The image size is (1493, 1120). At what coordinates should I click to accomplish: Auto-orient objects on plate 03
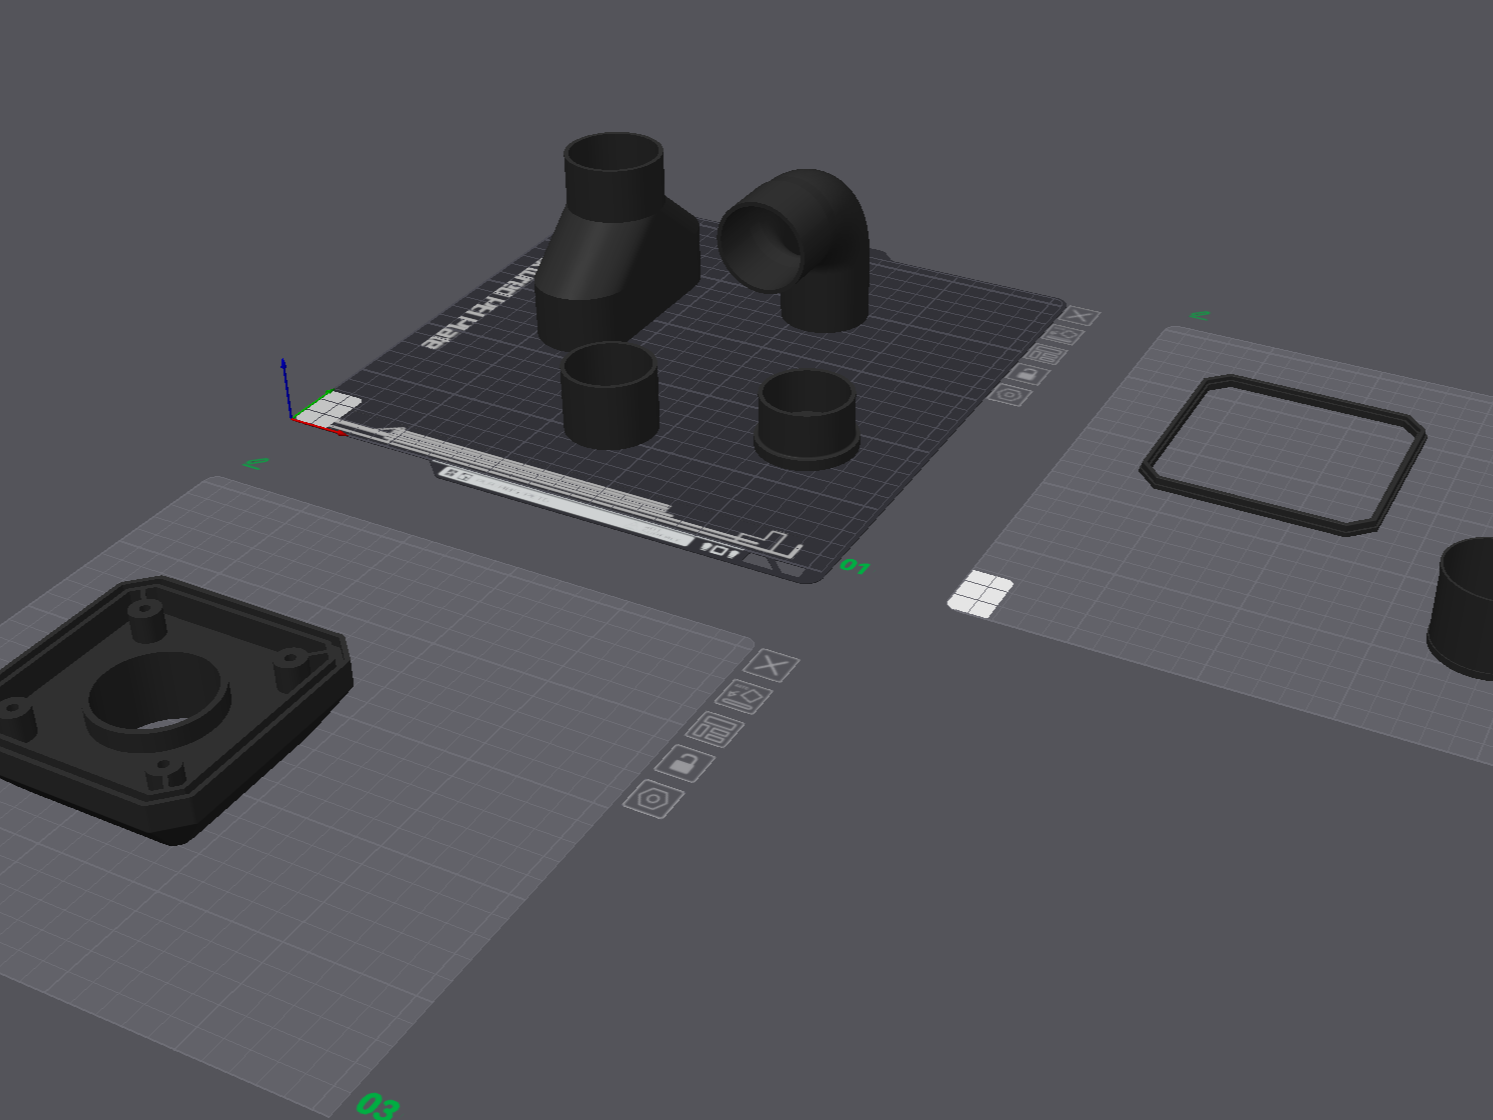click(x=744, y=697)
